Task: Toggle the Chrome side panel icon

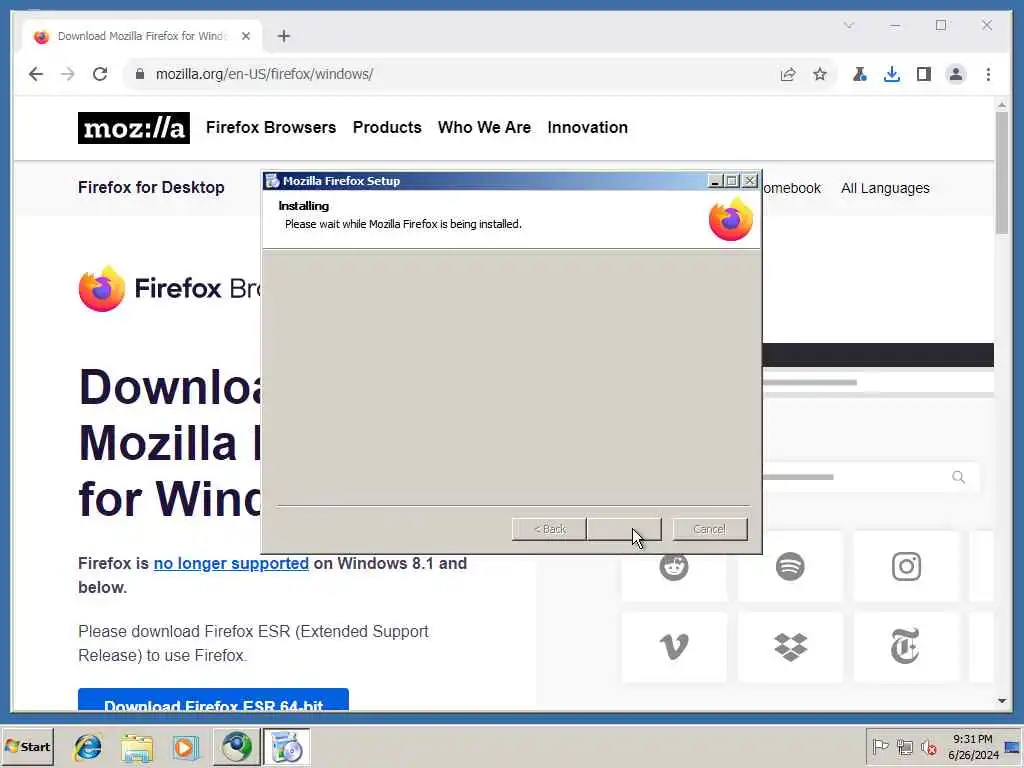Action: pyautogui.click(x=923, y=74)
